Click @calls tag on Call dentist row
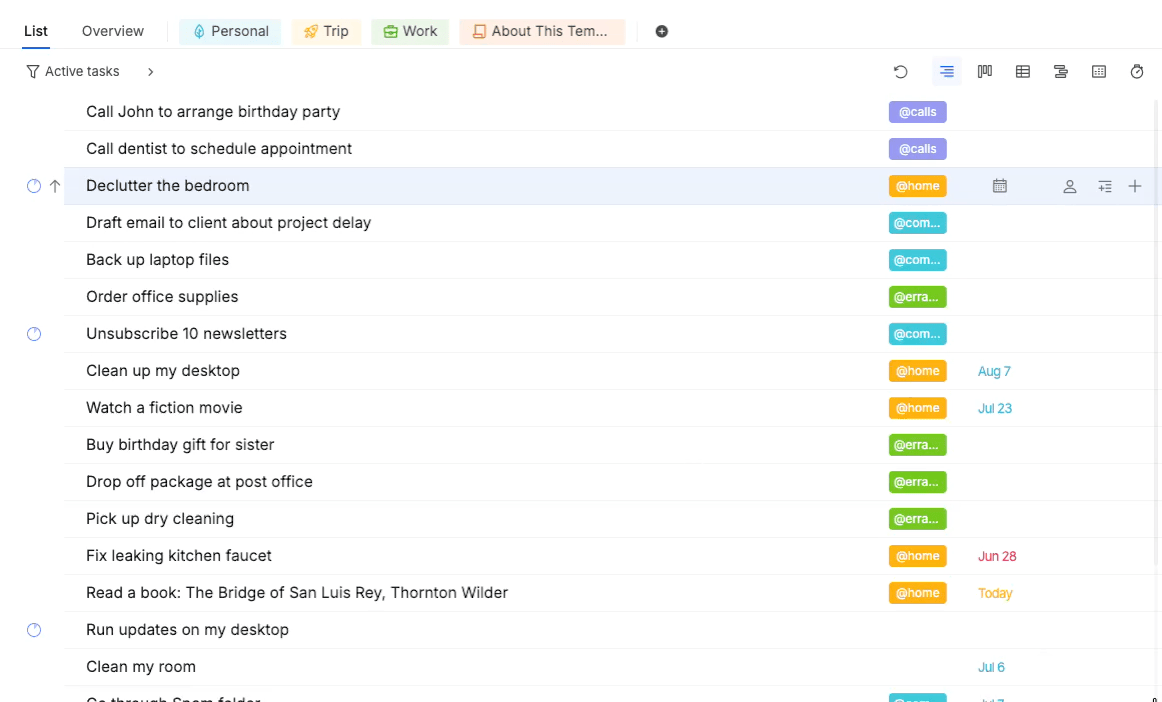 [917, 149]
